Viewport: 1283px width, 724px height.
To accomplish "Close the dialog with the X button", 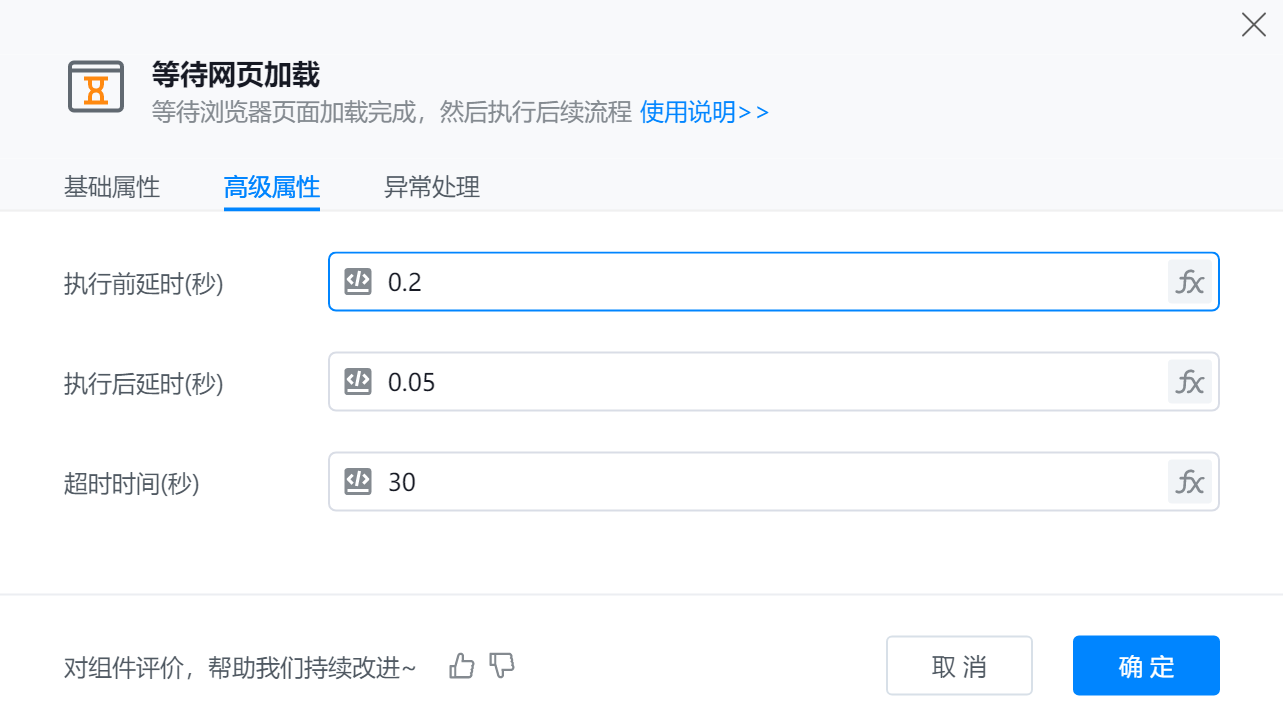I will pos(1253,25).
